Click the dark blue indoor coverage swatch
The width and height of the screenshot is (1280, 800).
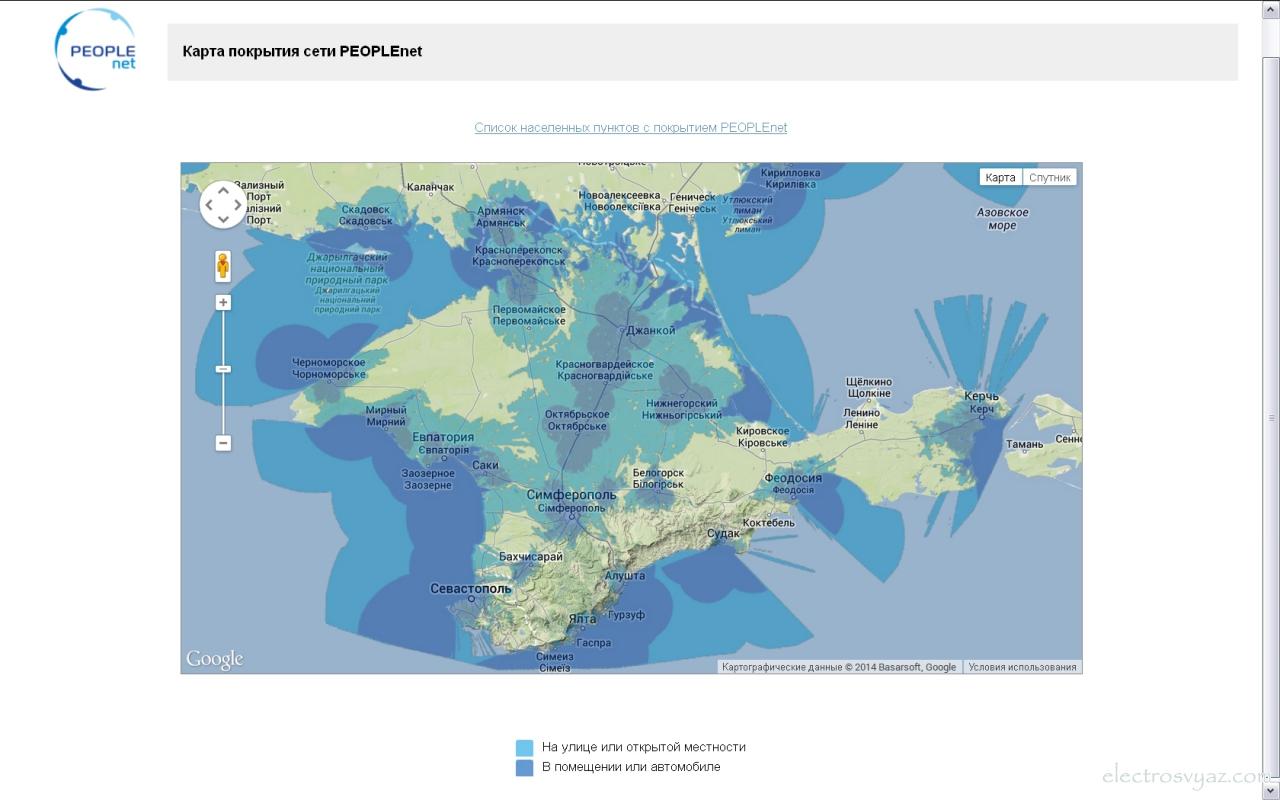pos(525,768)
